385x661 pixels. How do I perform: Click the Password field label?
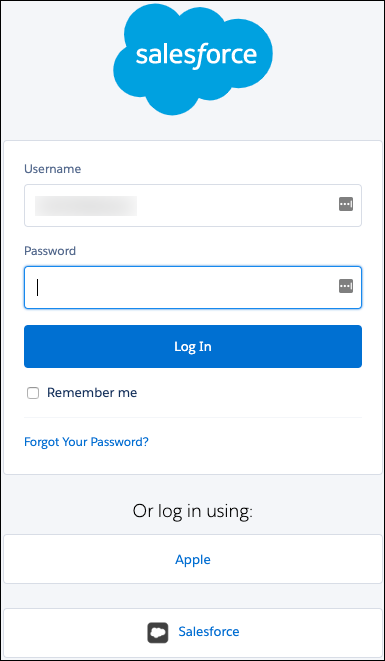(50, 251)
